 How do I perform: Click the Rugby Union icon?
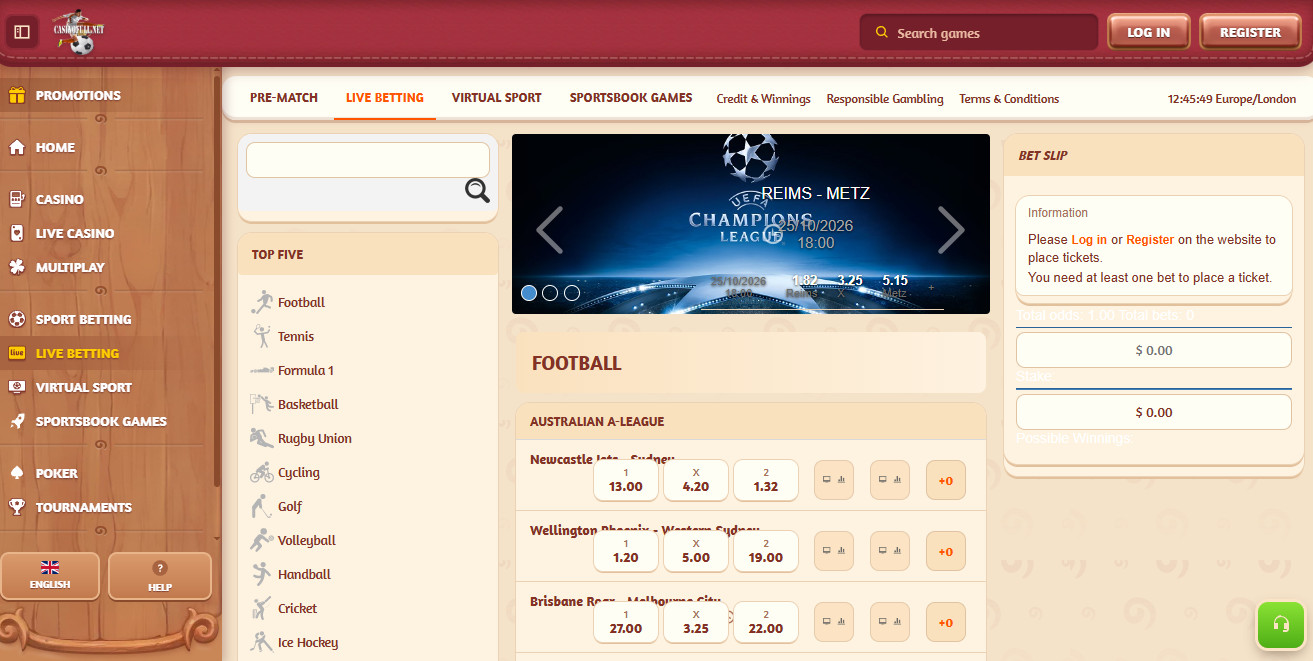tap(262, 438)
